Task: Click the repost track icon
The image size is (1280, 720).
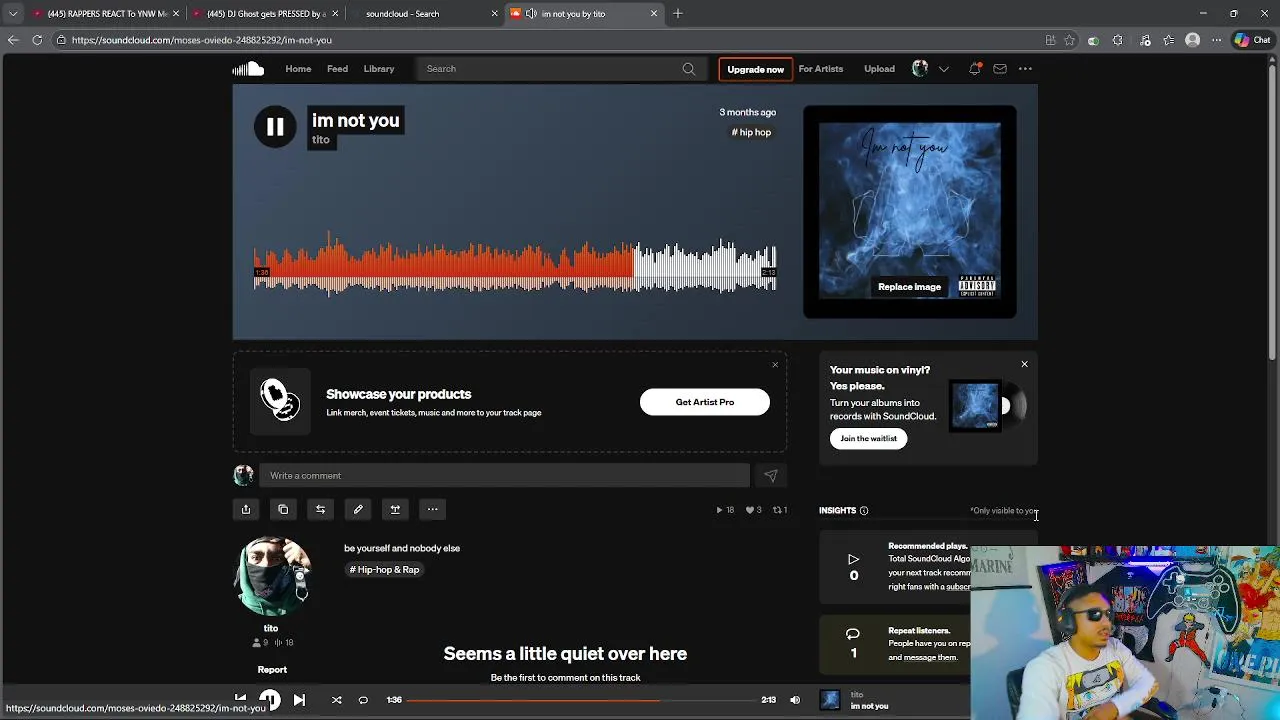Action: [x=320, y=510]
